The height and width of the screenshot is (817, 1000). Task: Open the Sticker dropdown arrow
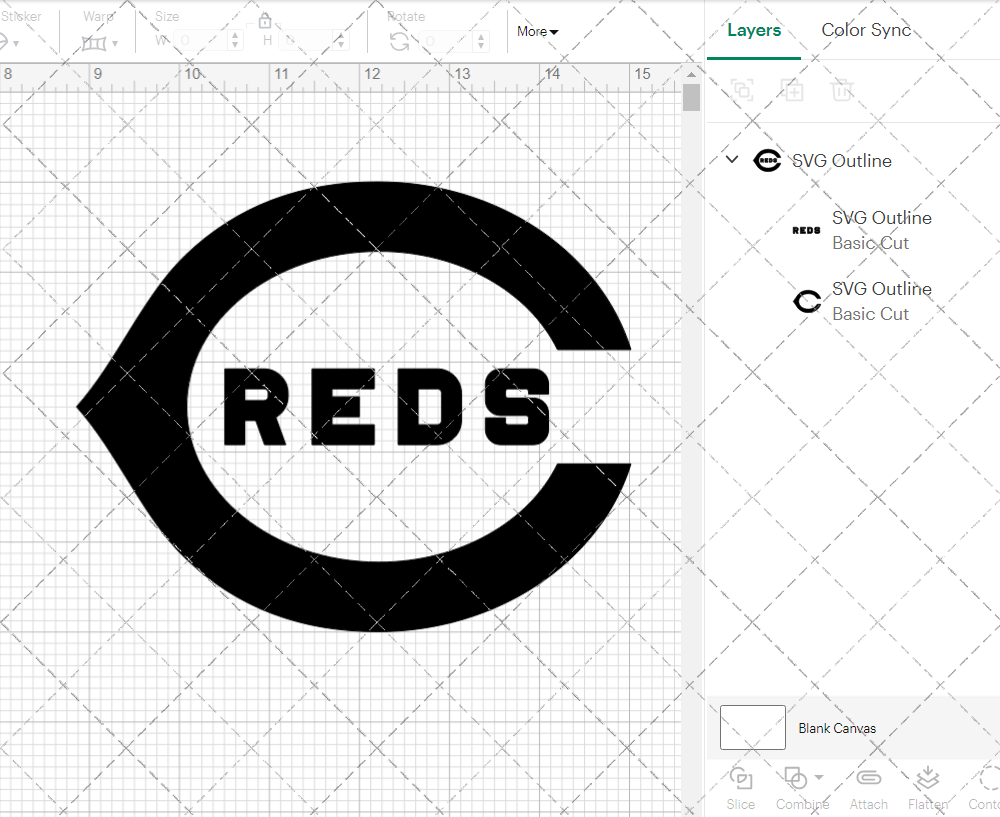(15, 43)
